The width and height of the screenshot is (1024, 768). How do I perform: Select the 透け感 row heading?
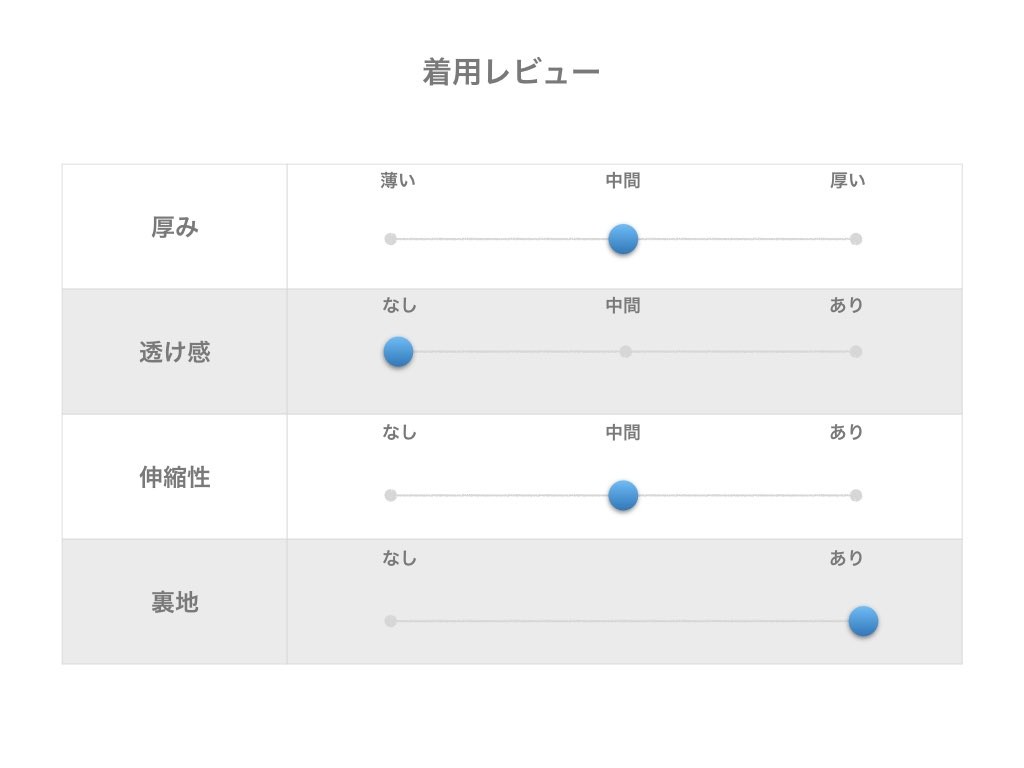click(175, 353)
